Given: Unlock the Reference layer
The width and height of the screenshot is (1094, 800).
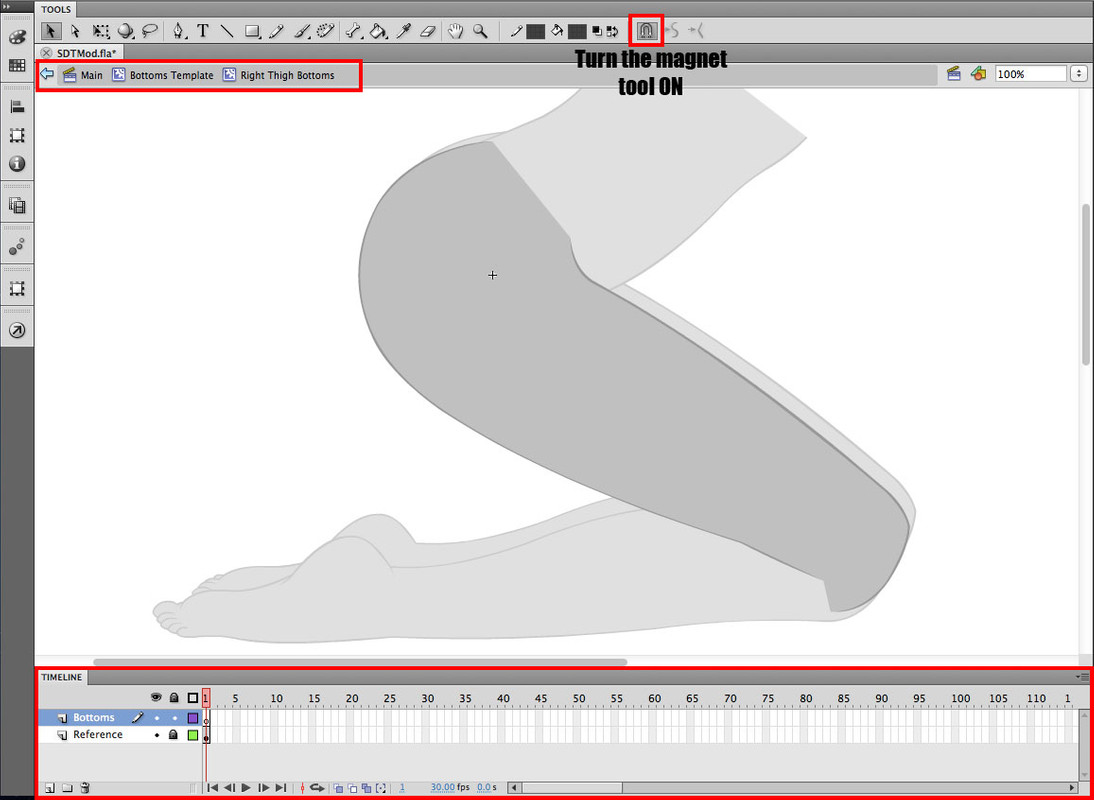Looking at the screenshot, I should point(174,735).
